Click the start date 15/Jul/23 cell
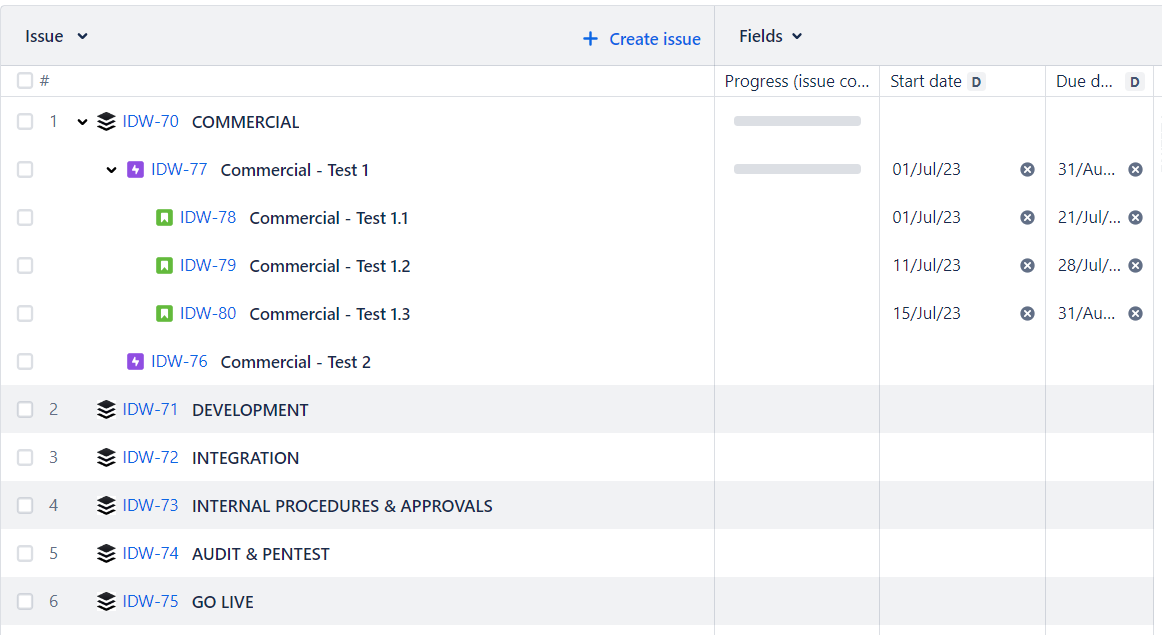Screen dimensions: 1162x635 (926, 313)
